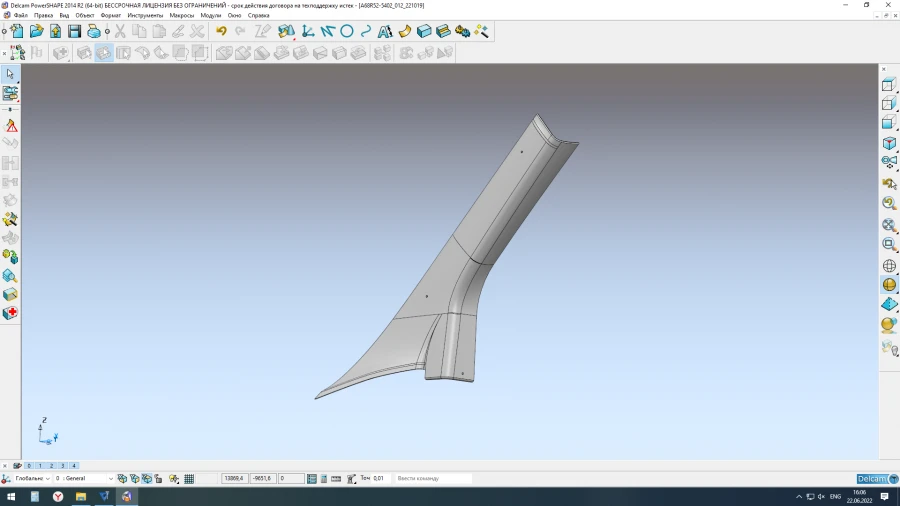
Task: Toggle the grid display icon
Action: [x=189, y=479]
